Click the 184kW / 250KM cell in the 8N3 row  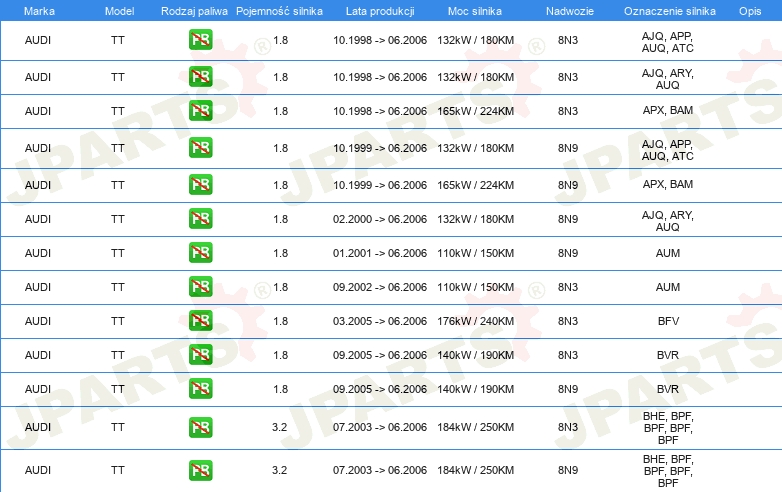475,427
